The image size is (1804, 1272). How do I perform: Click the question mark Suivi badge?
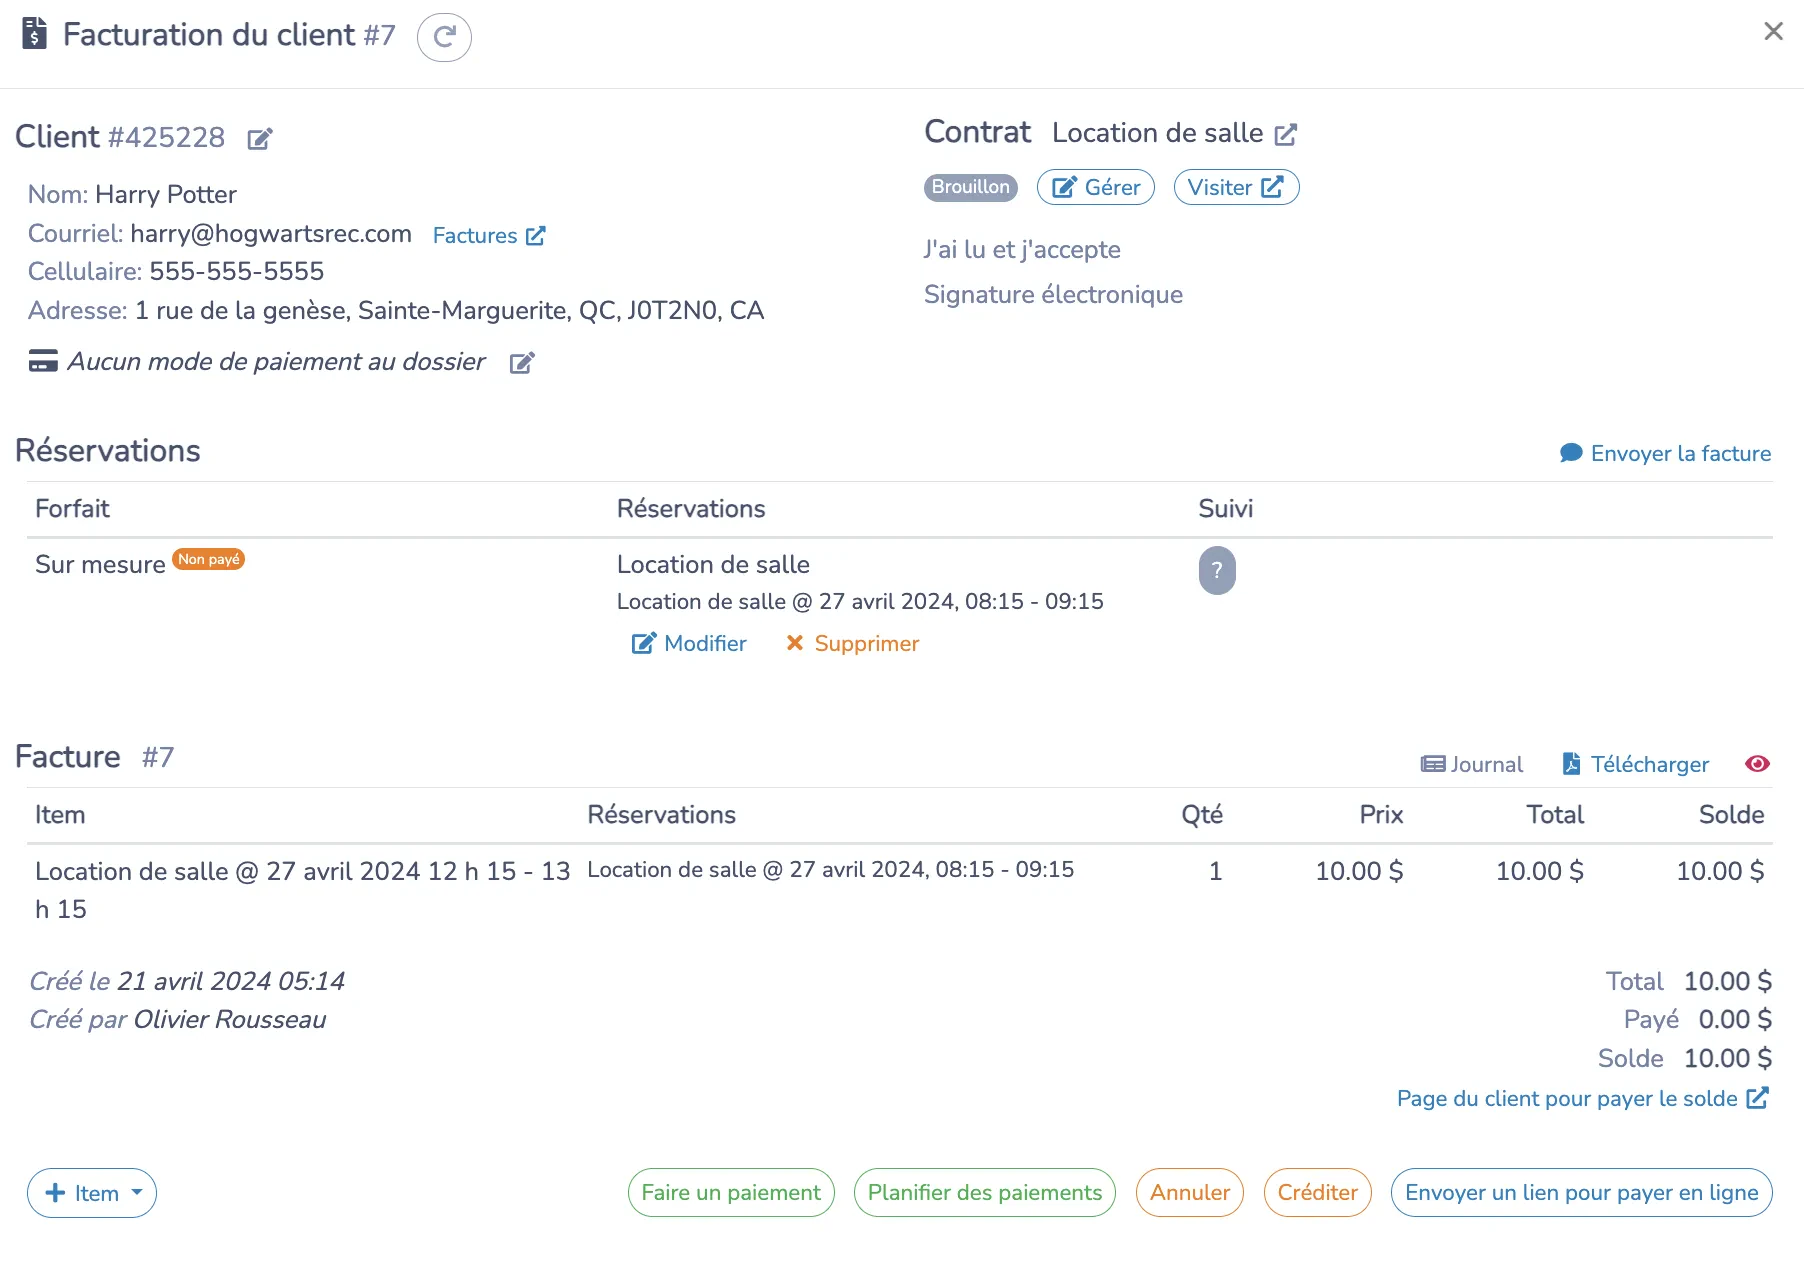(1217, 570)
